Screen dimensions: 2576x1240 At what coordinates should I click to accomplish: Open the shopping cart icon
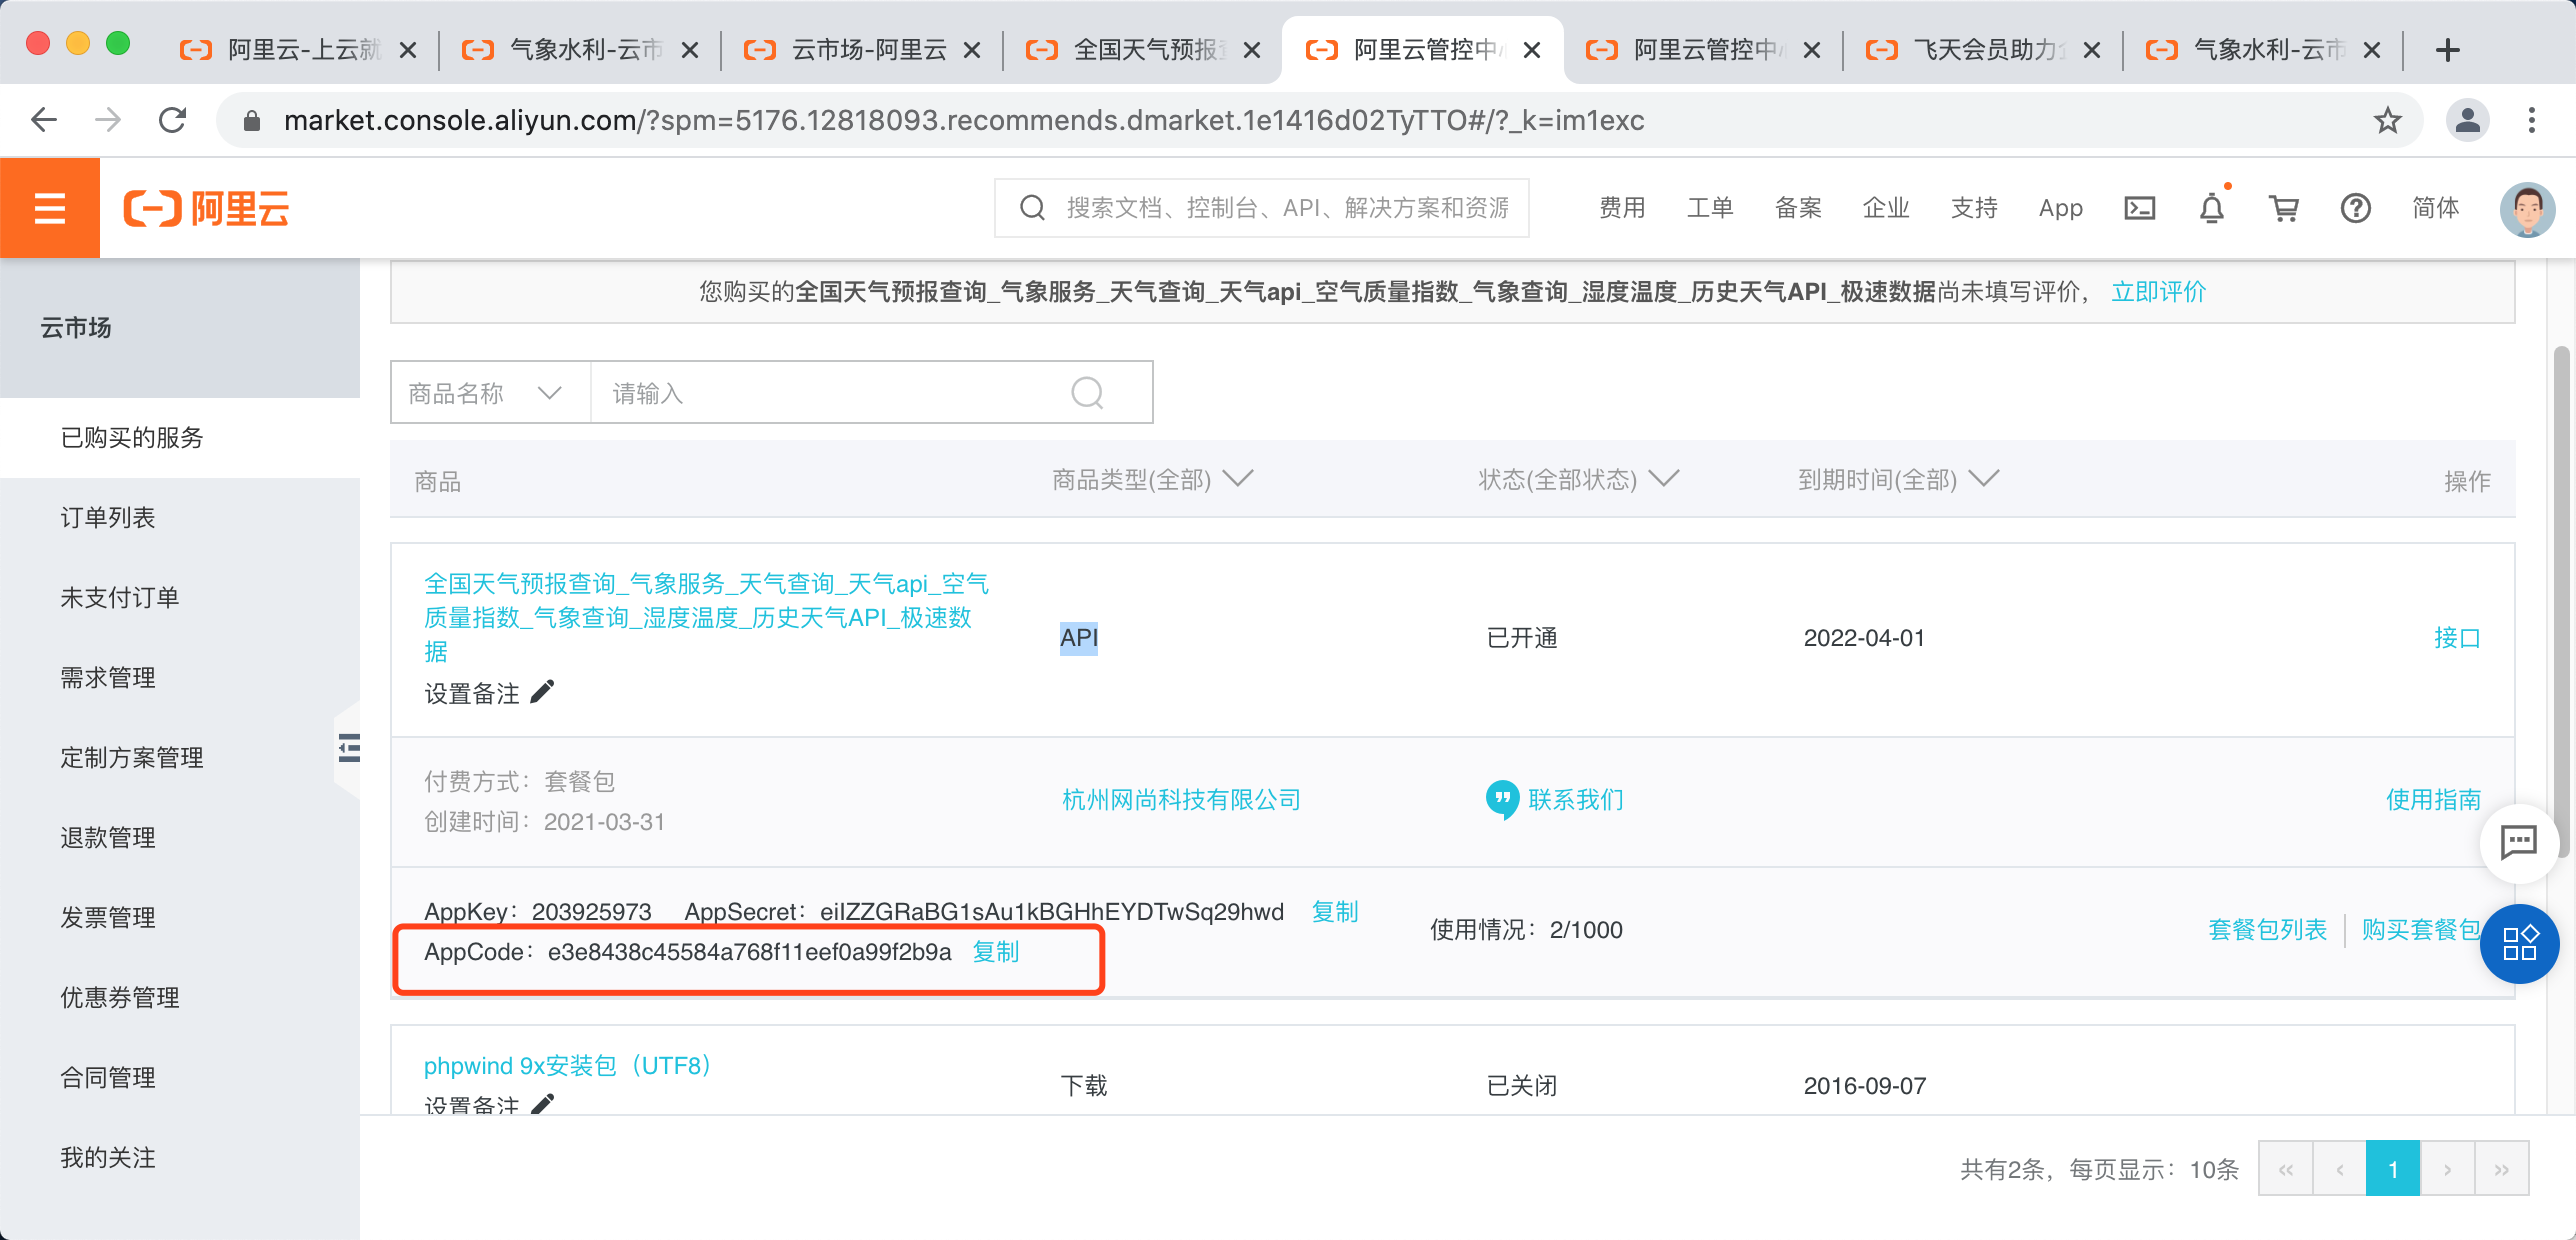(x=2283, y=208)
